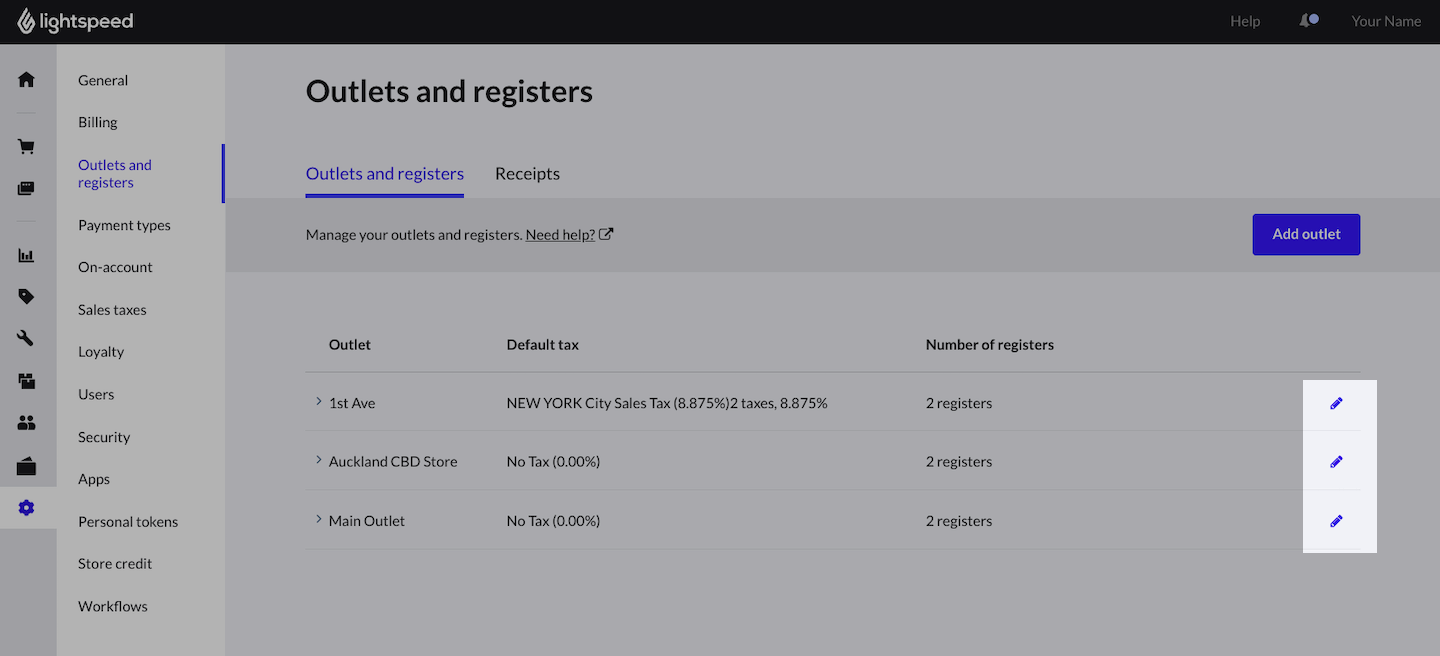Expand the 1st Ave outlet row
Viewport: 1440px width, 656px height.
coord(319,402)
